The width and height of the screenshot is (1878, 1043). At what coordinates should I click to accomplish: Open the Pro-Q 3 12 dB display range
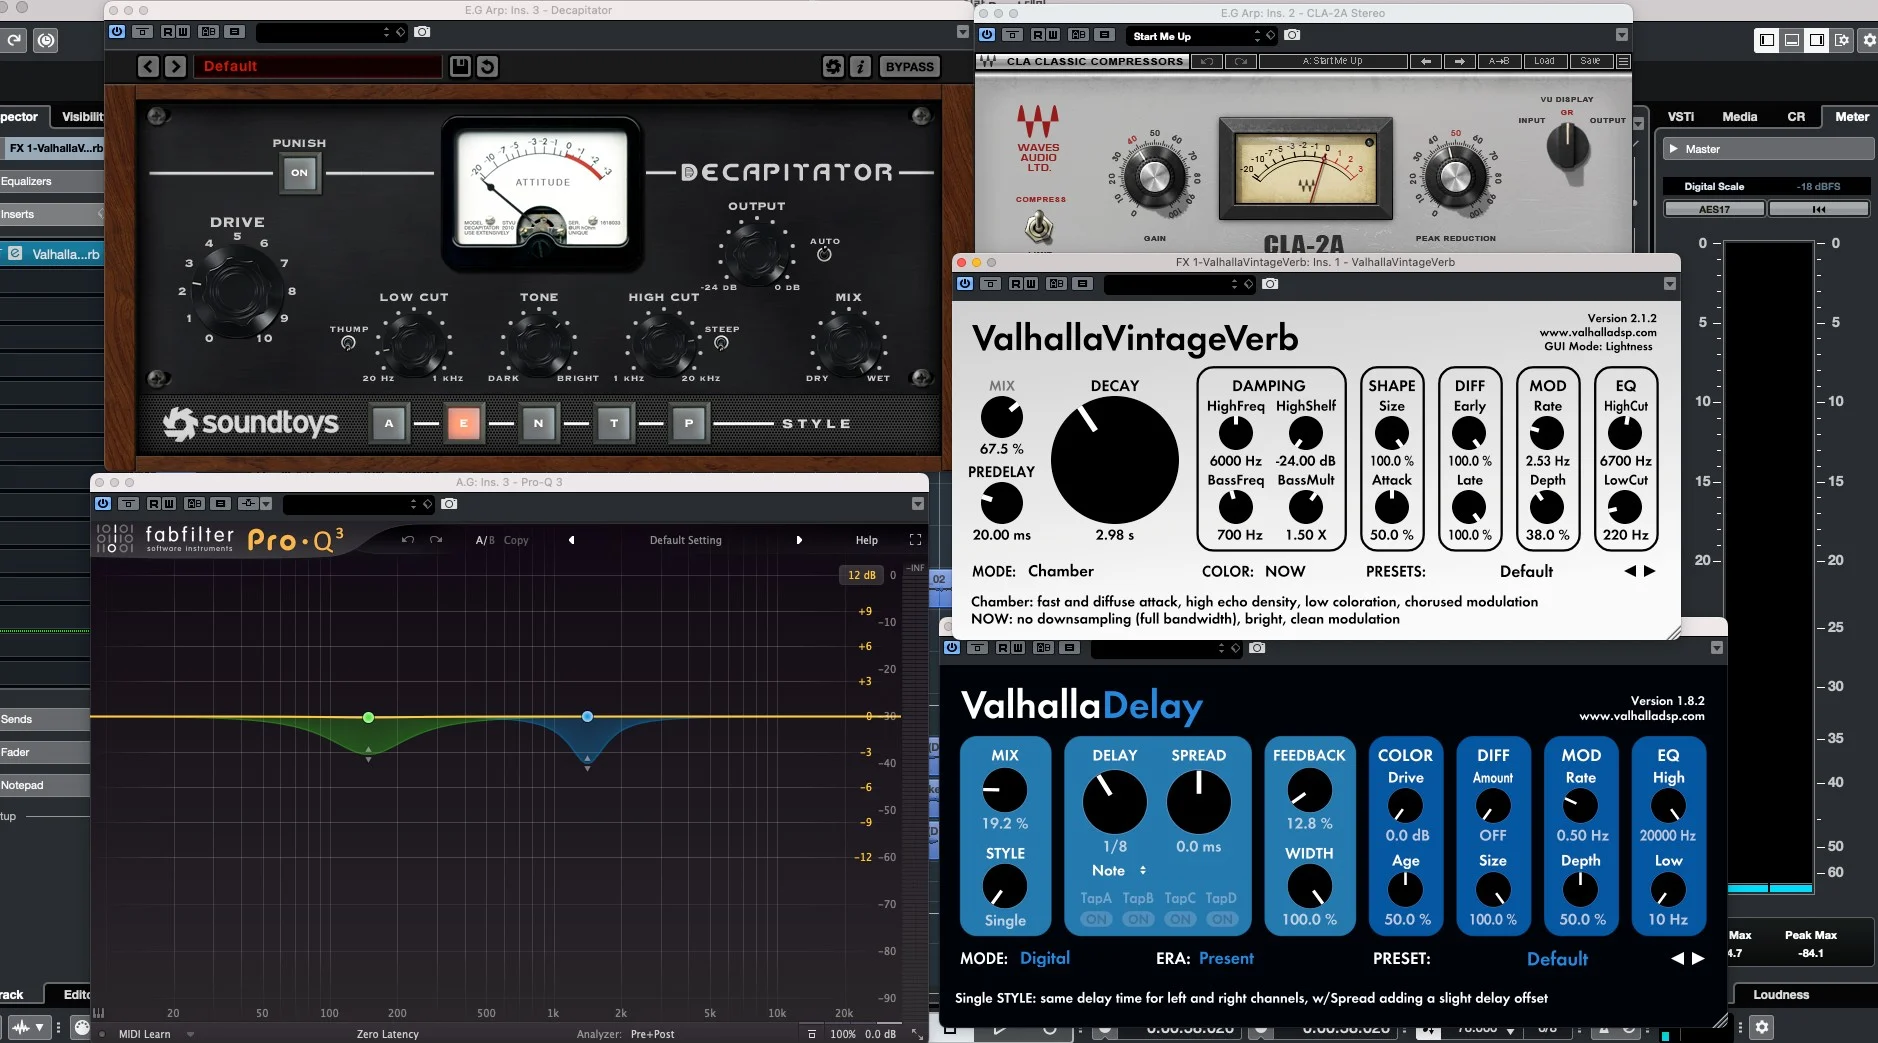[861, 575]
